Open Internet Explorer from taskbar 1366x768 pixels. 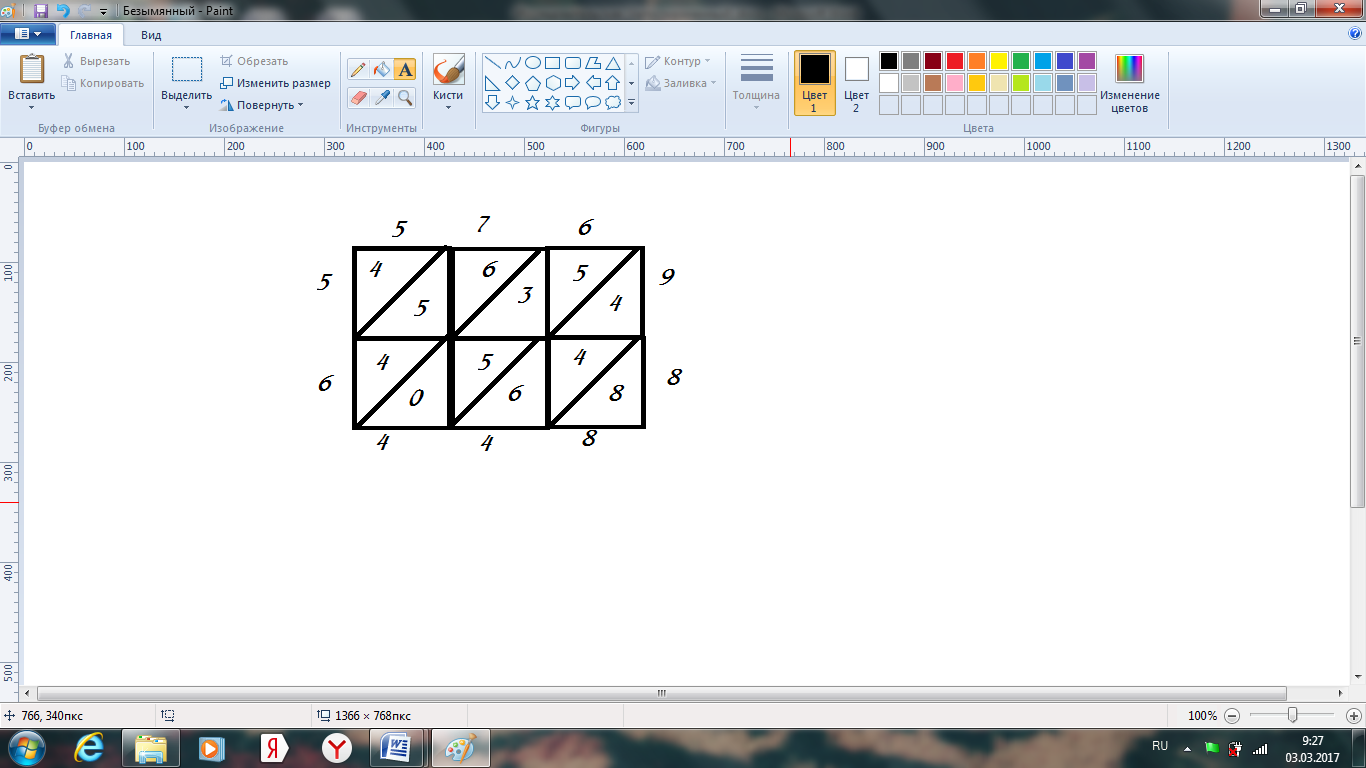(89, 748)
